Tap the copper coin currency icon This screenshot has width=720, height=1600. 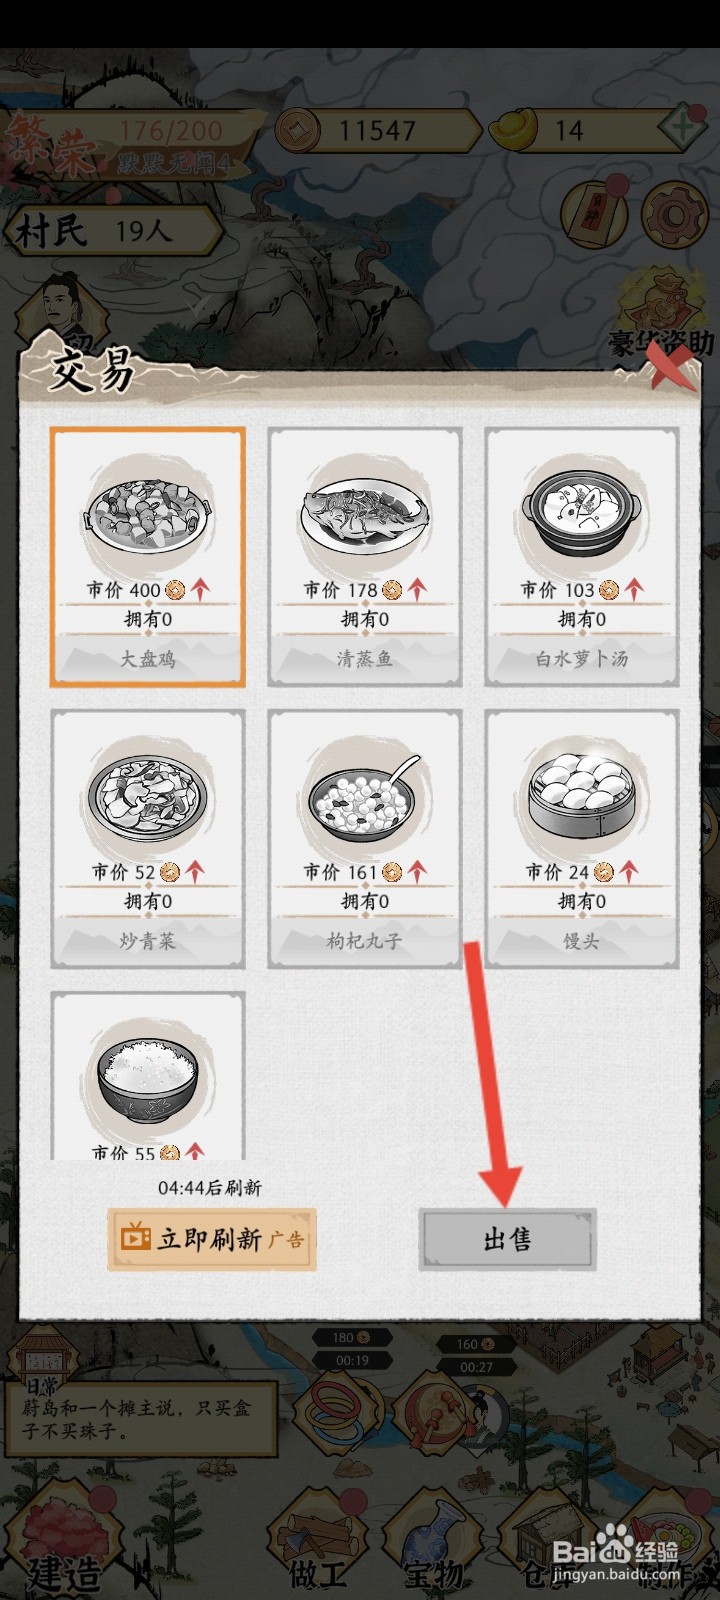pyautogui.click(x=296, y=130)
